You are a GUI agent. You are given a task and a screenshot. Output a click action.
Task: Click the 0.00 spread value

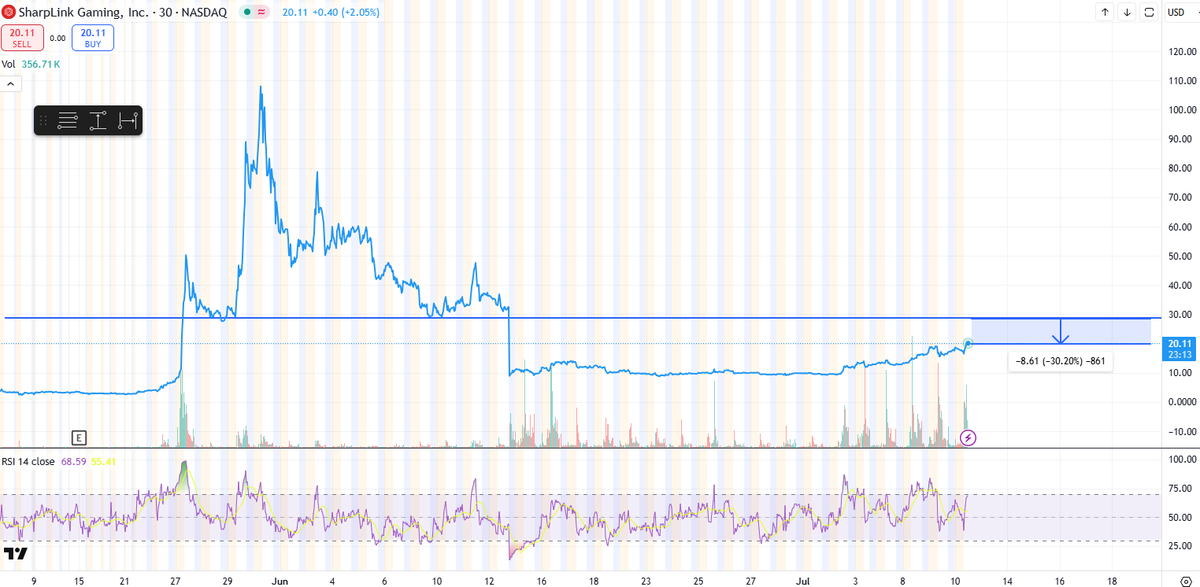pyautogui.click(x=57, y=38)
